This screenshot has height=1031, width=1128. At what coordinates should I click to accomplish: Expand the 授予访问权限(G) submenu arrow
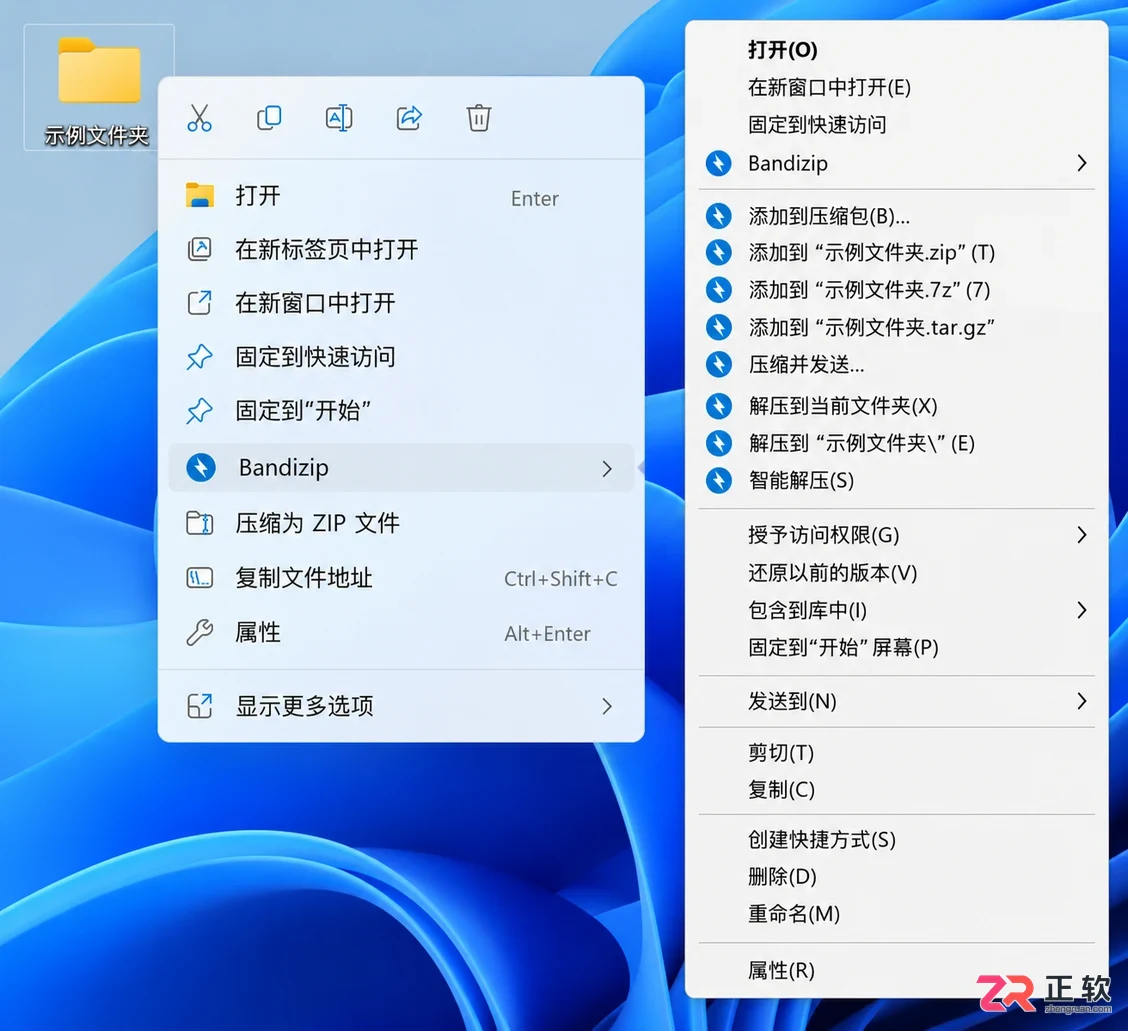(1081, 535)
